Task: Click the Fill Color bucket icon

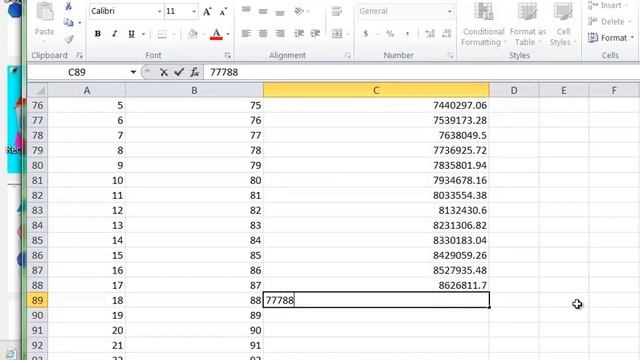Action: [192, 34]
